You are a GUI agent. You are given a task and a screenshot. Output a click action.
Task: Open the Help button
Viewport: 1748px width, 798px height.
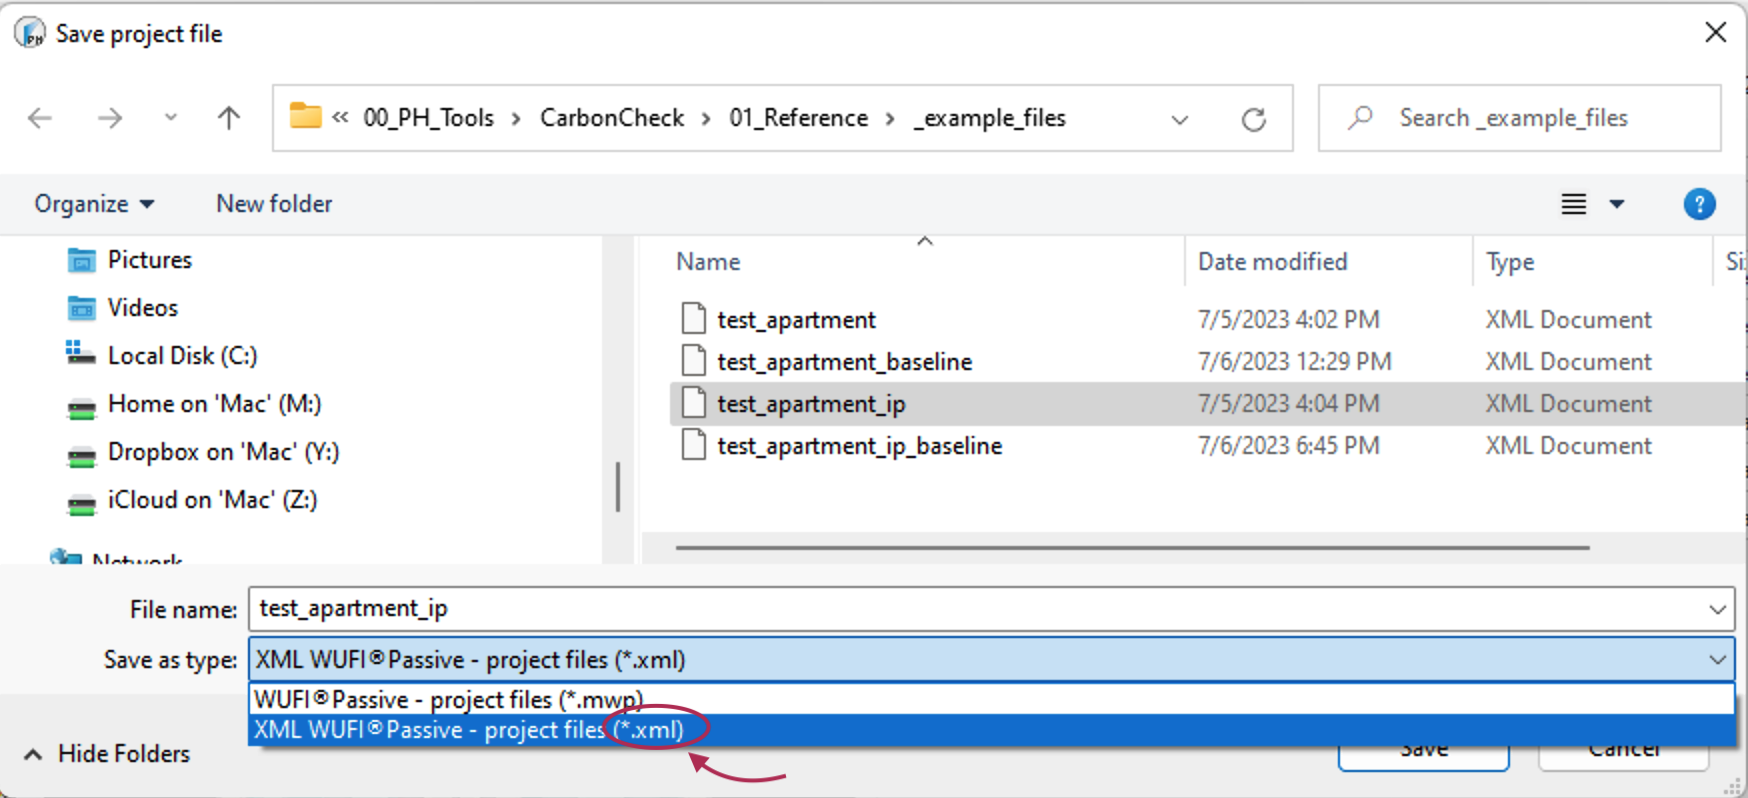[1700, 204]
